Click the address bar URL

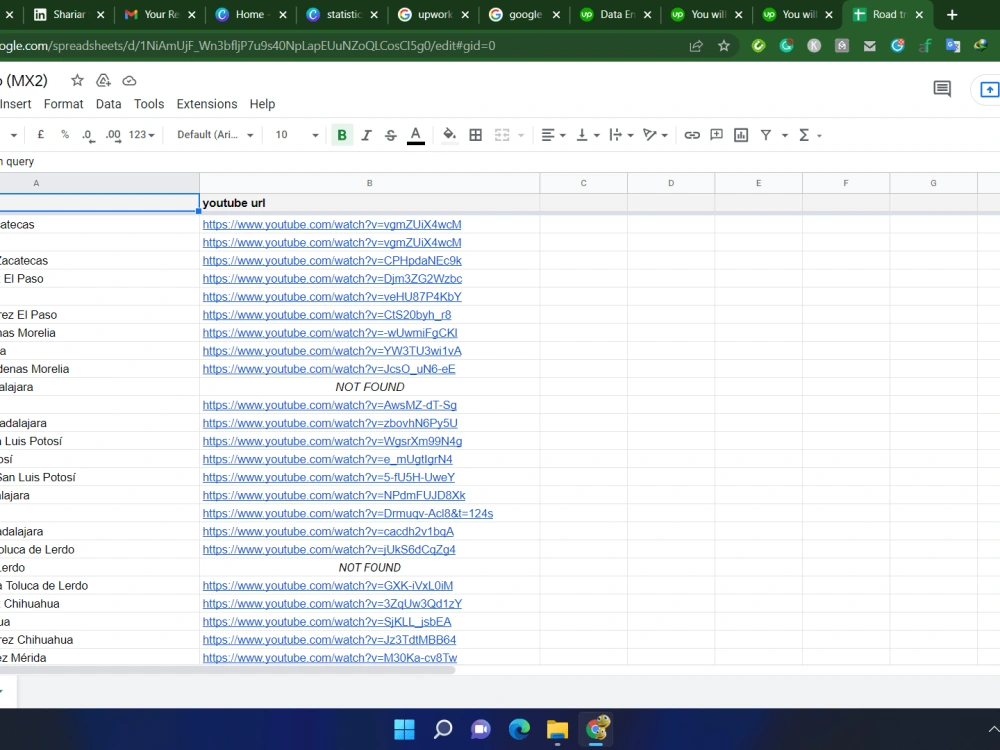point(247,46)
